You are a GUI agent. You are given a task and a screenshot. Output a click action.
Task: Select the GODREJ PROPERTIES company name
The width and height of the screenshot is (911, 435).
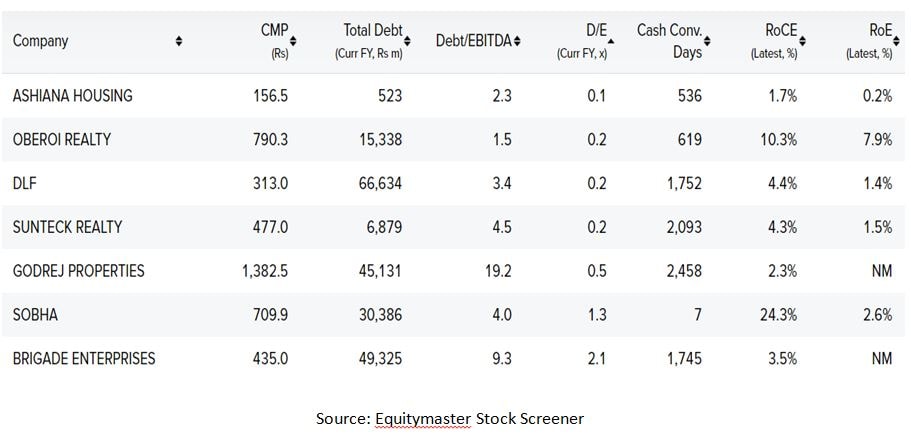78,271
